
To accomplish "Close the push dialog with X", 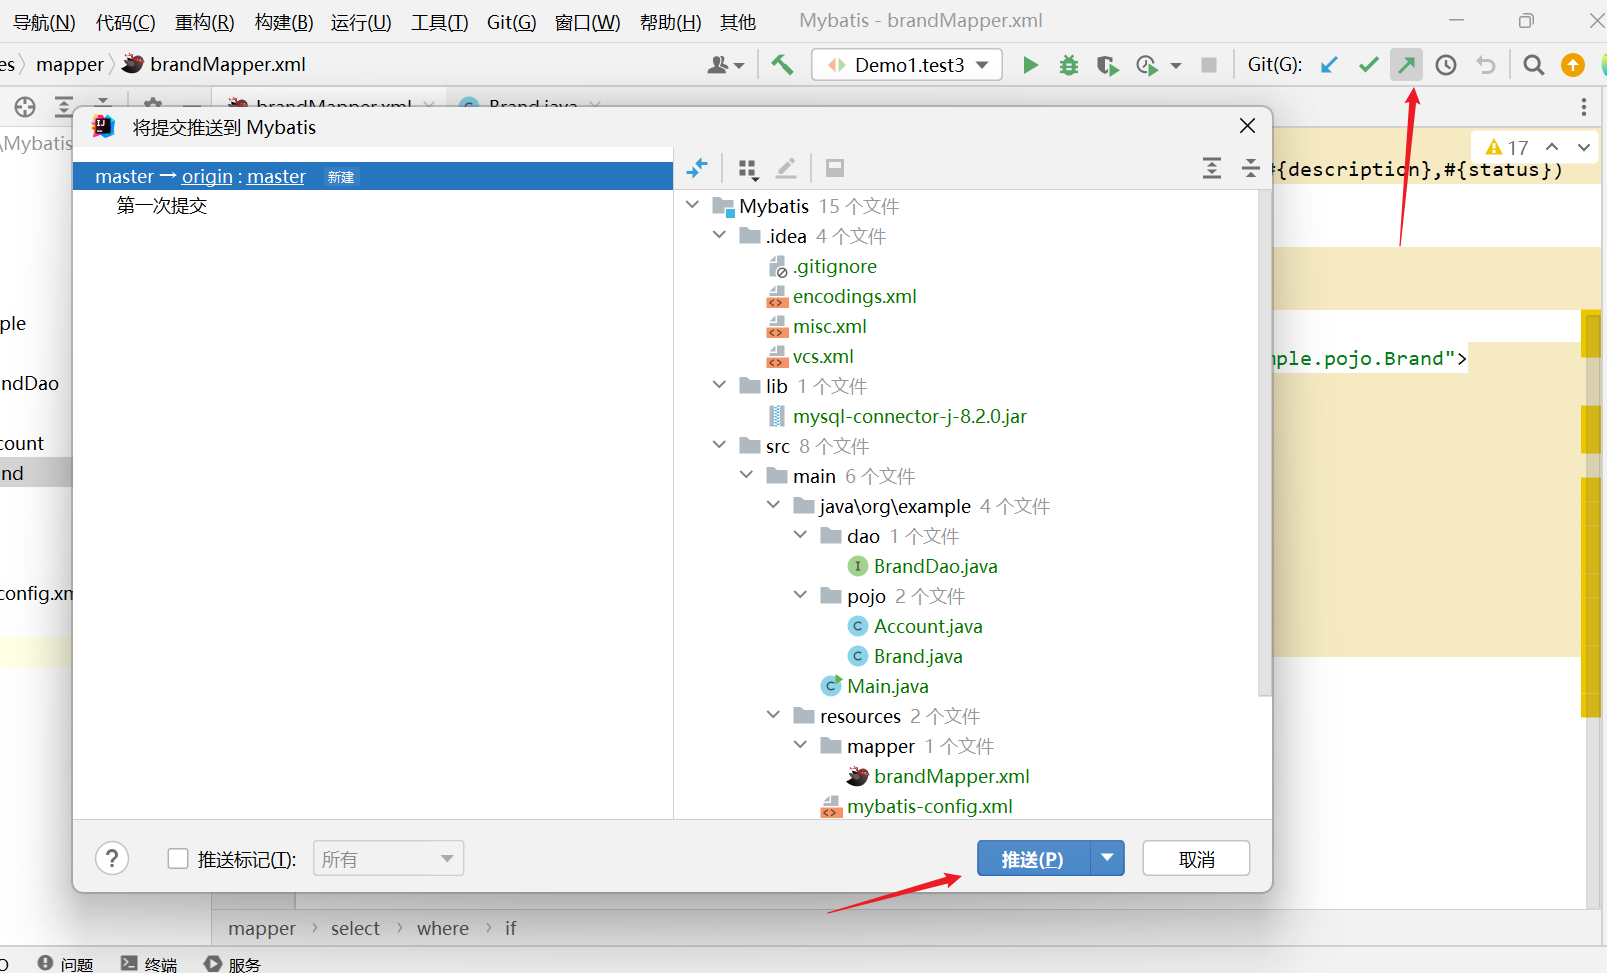I will click(1247, 126).
